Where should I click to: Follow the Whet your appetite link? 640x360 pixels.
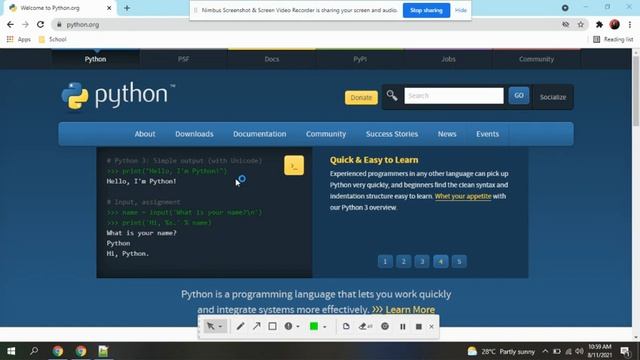coord(463,196)
